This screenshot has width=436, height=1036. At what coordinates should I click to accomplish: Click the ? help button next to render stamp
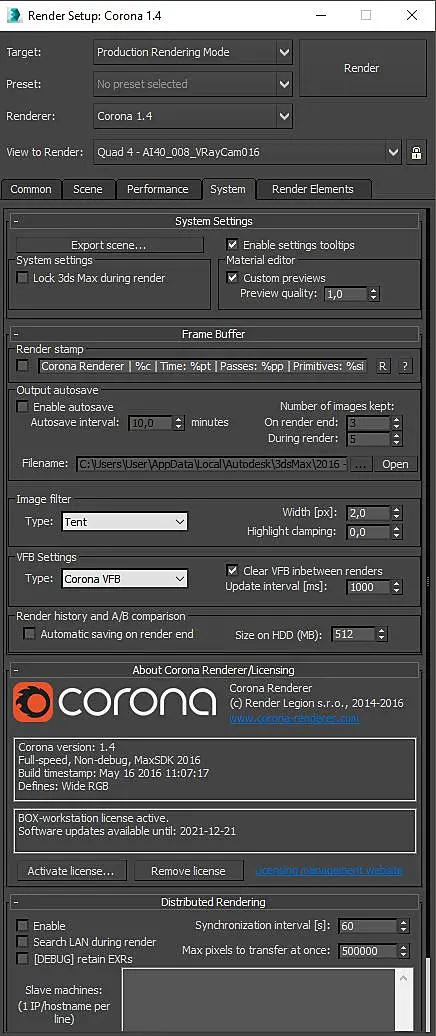pyautogui.click(x=405, y=366)
